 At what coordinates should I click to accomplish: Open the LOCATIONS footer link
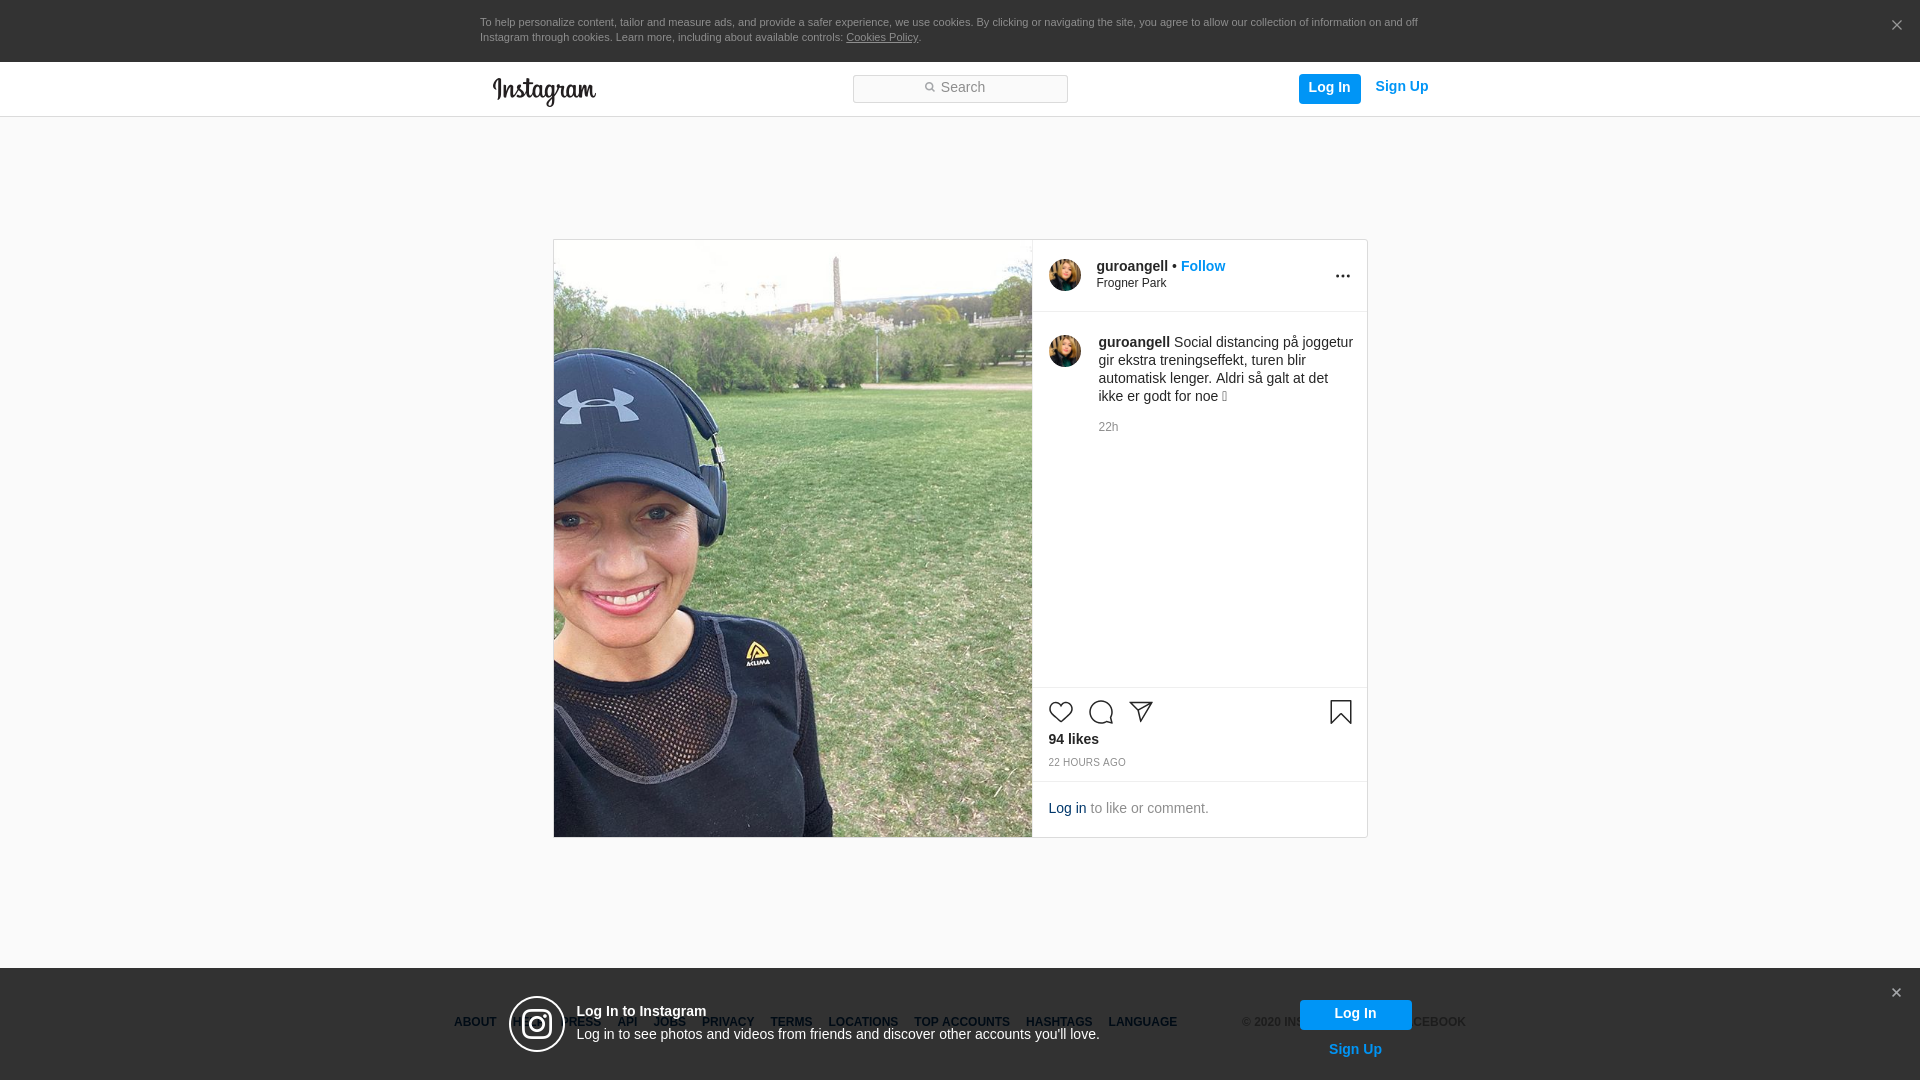tap(862, 1022)
